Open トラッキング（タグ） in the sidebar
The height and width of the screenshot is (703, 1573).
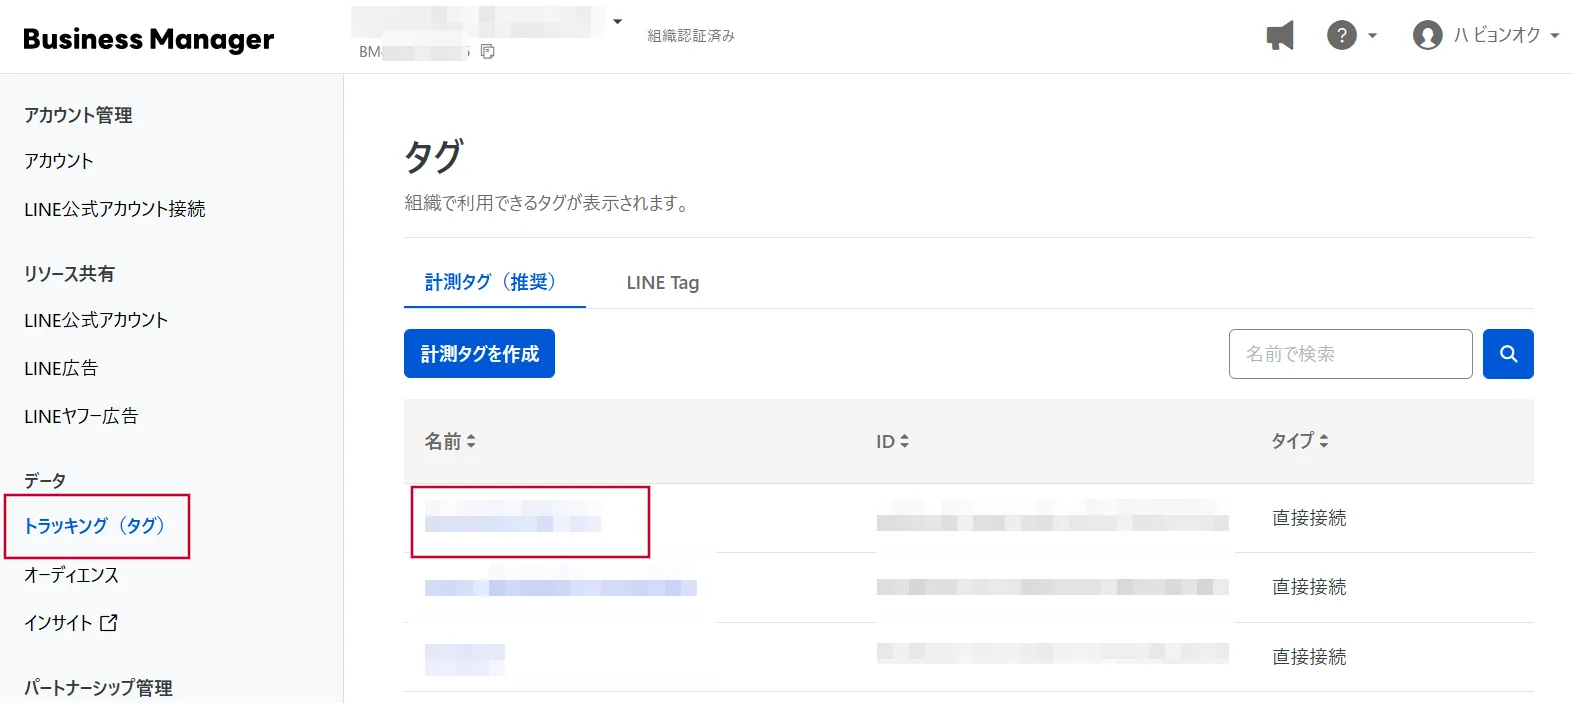pos(95,526)
